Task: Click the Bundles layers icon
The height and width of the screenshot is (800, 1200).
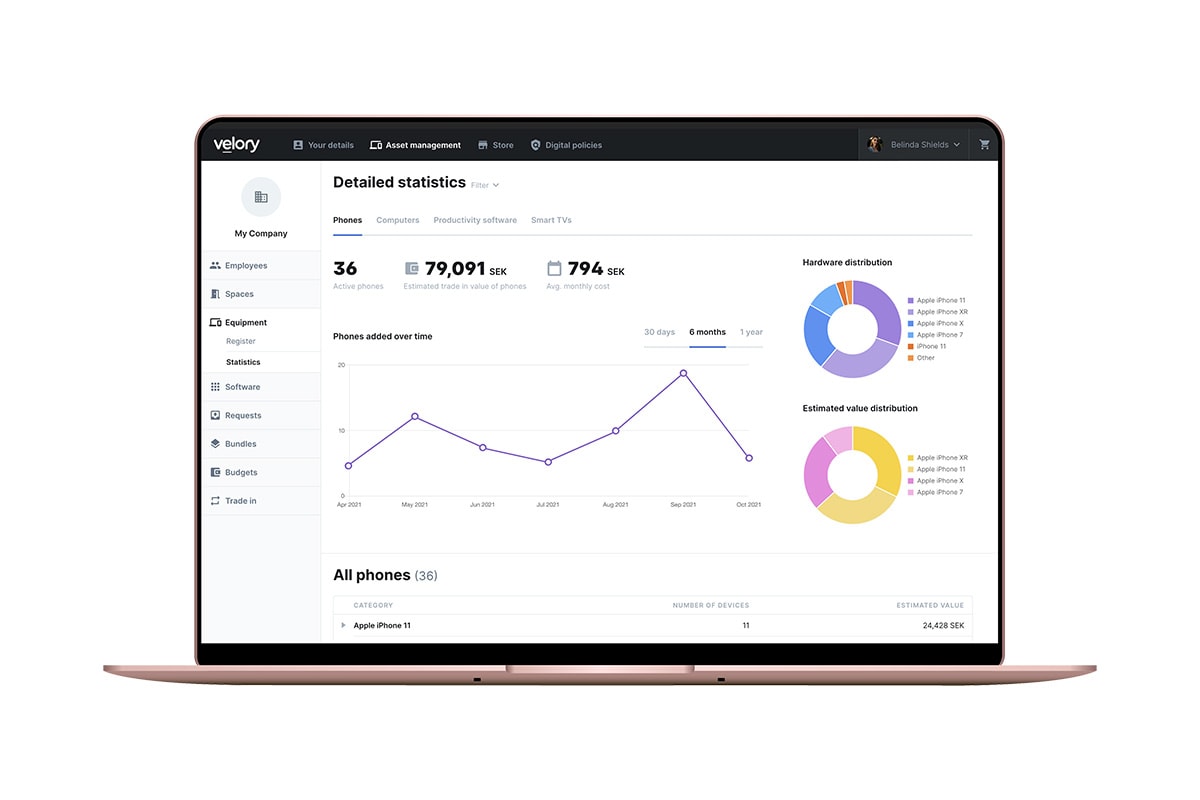Action: click(x=215, y=443)
